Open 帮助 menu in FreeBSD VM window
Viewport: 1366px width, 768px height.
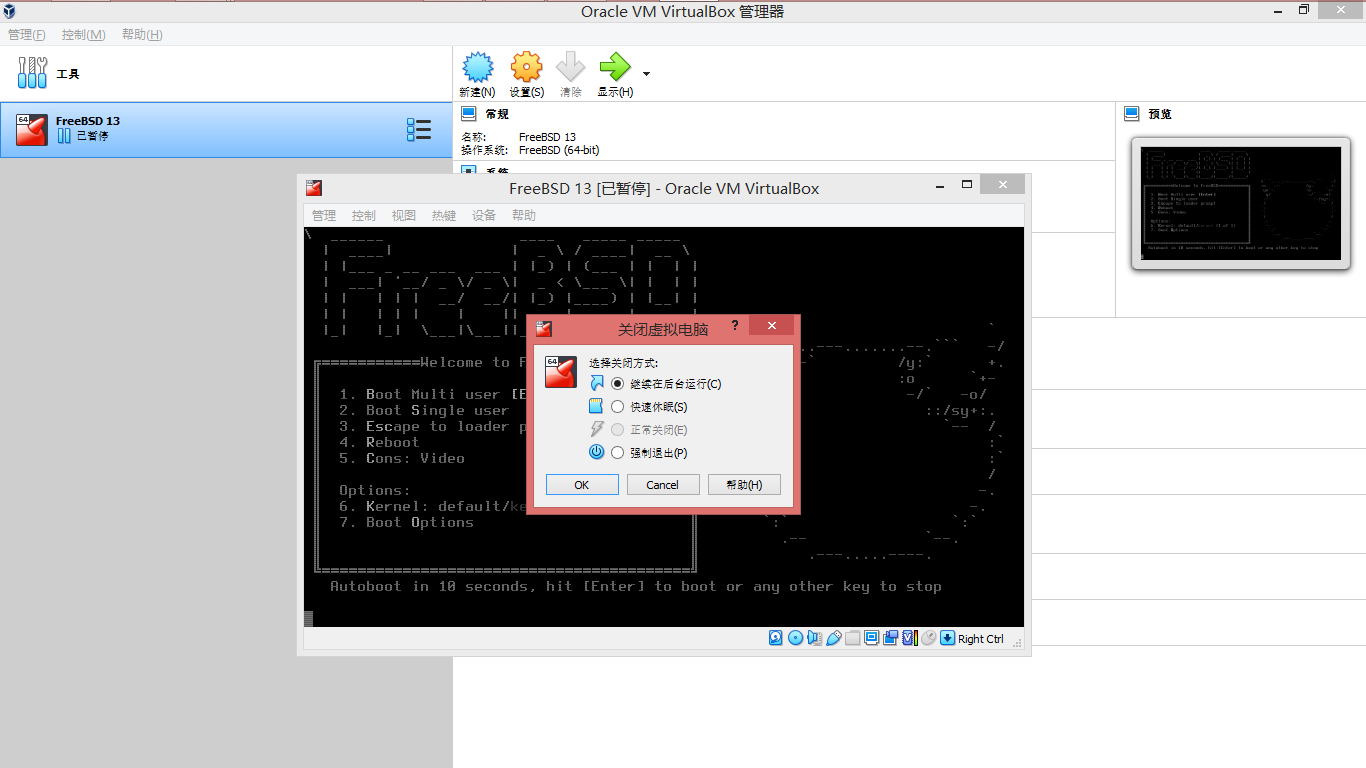tap(524, 215)
